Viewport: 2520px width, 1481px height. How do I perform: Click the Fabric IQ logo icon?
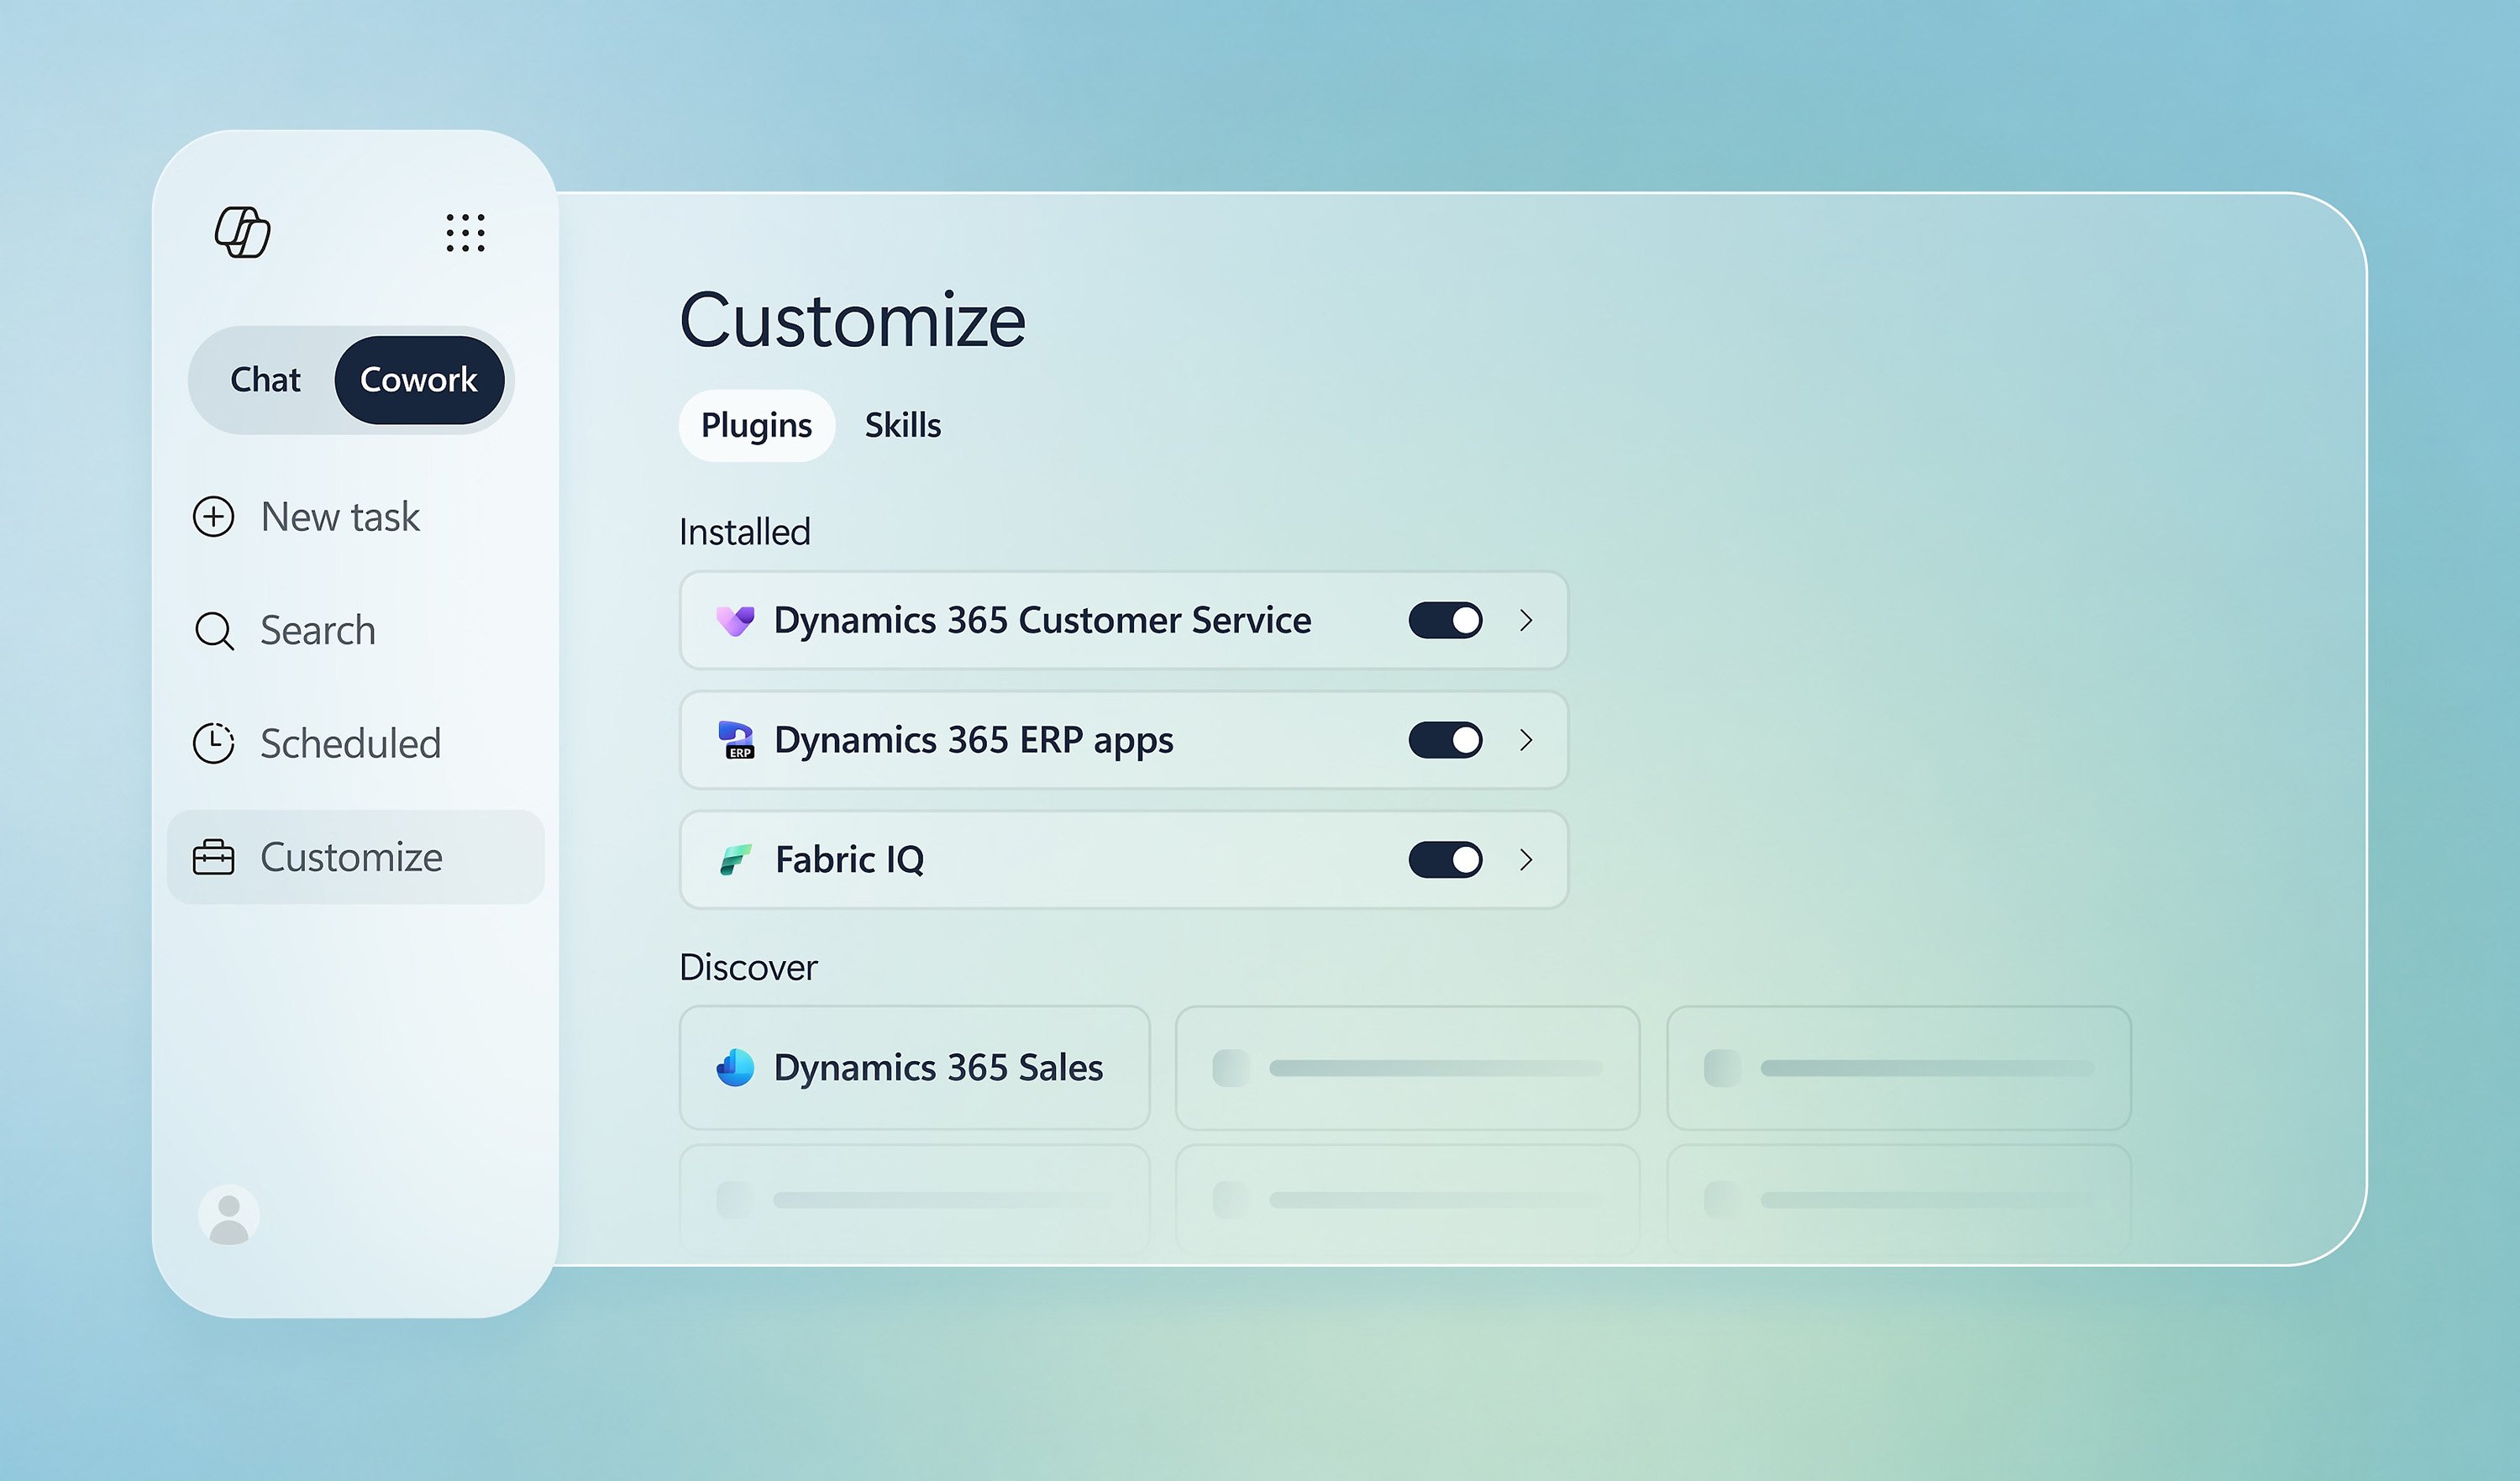click(735, 859)
